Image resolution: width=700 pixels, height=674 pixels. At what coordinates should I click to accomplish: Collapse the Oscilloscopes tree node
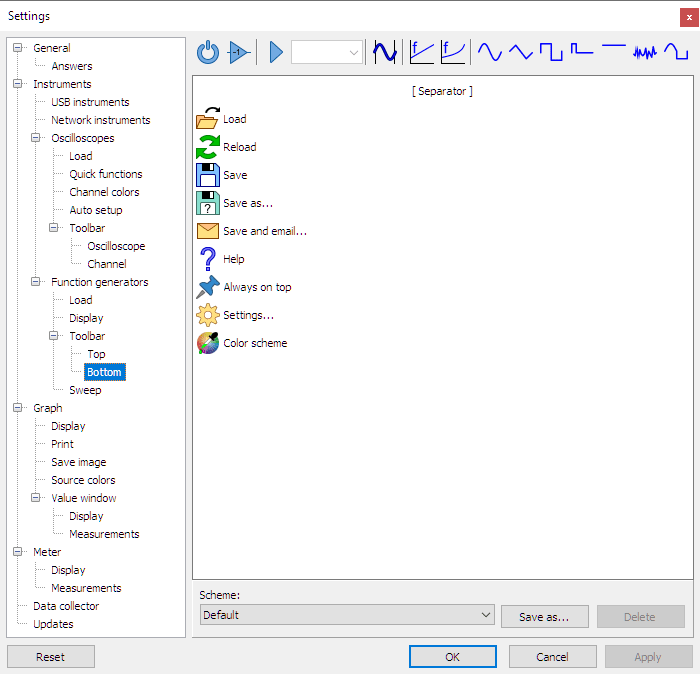pos(36,138)
